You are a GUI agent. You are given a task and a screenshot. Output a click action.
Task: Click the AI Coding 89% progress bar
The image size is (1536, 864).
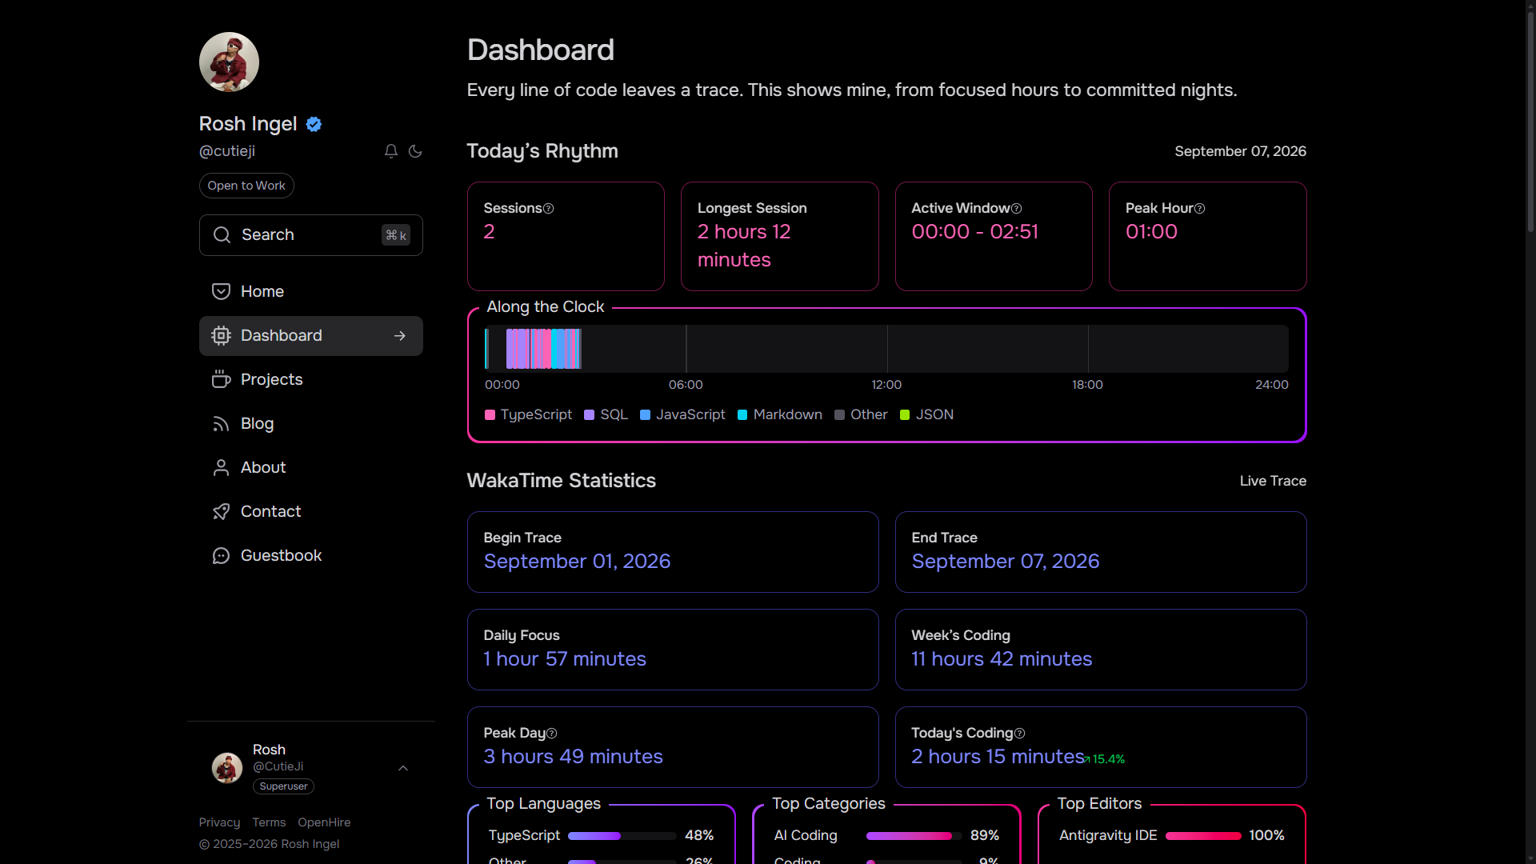914,836
